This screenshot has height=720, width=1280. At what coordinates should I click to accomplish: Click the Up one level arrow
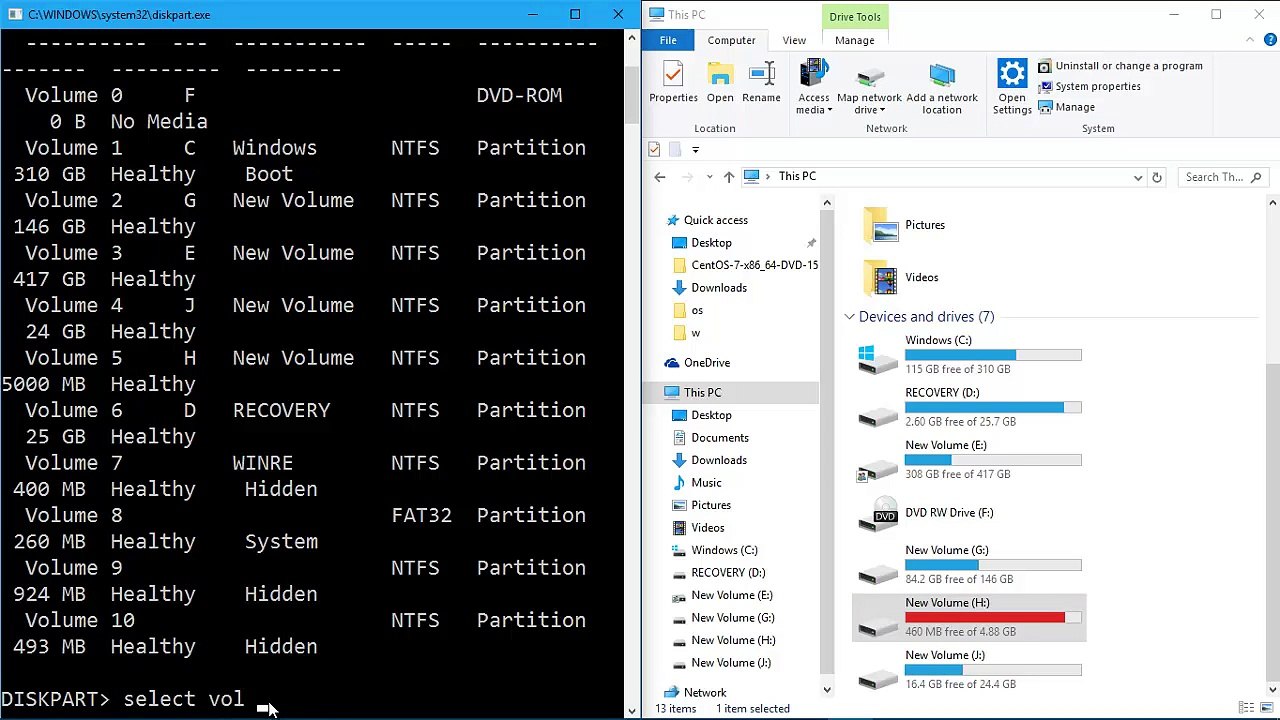728,177
